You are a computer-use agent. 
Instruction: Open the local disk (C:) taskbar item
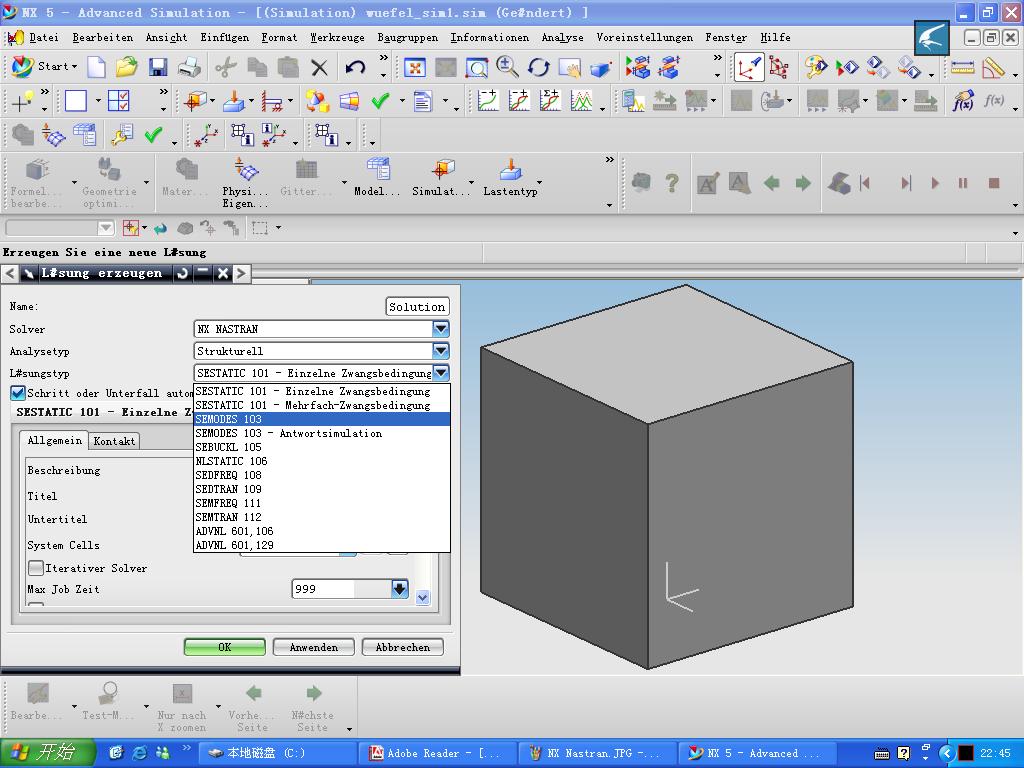277,753
